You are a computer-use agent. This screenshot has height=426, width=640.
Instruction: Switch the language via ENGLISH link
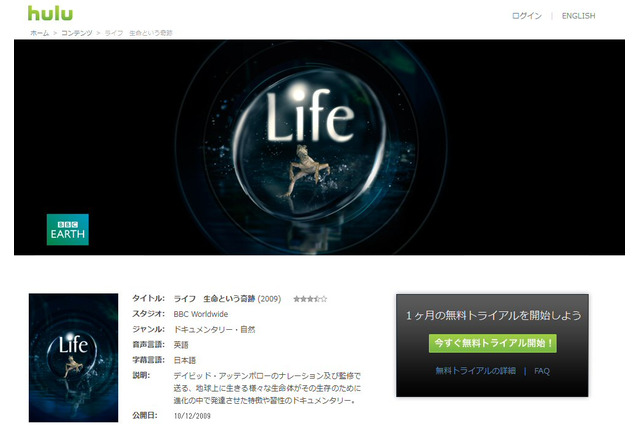(578, 16)
